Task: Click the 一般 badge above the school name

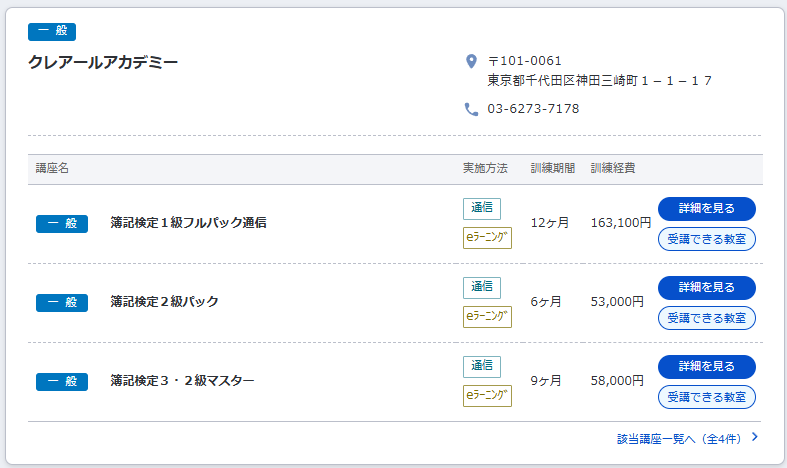Action: click(52, 32)
